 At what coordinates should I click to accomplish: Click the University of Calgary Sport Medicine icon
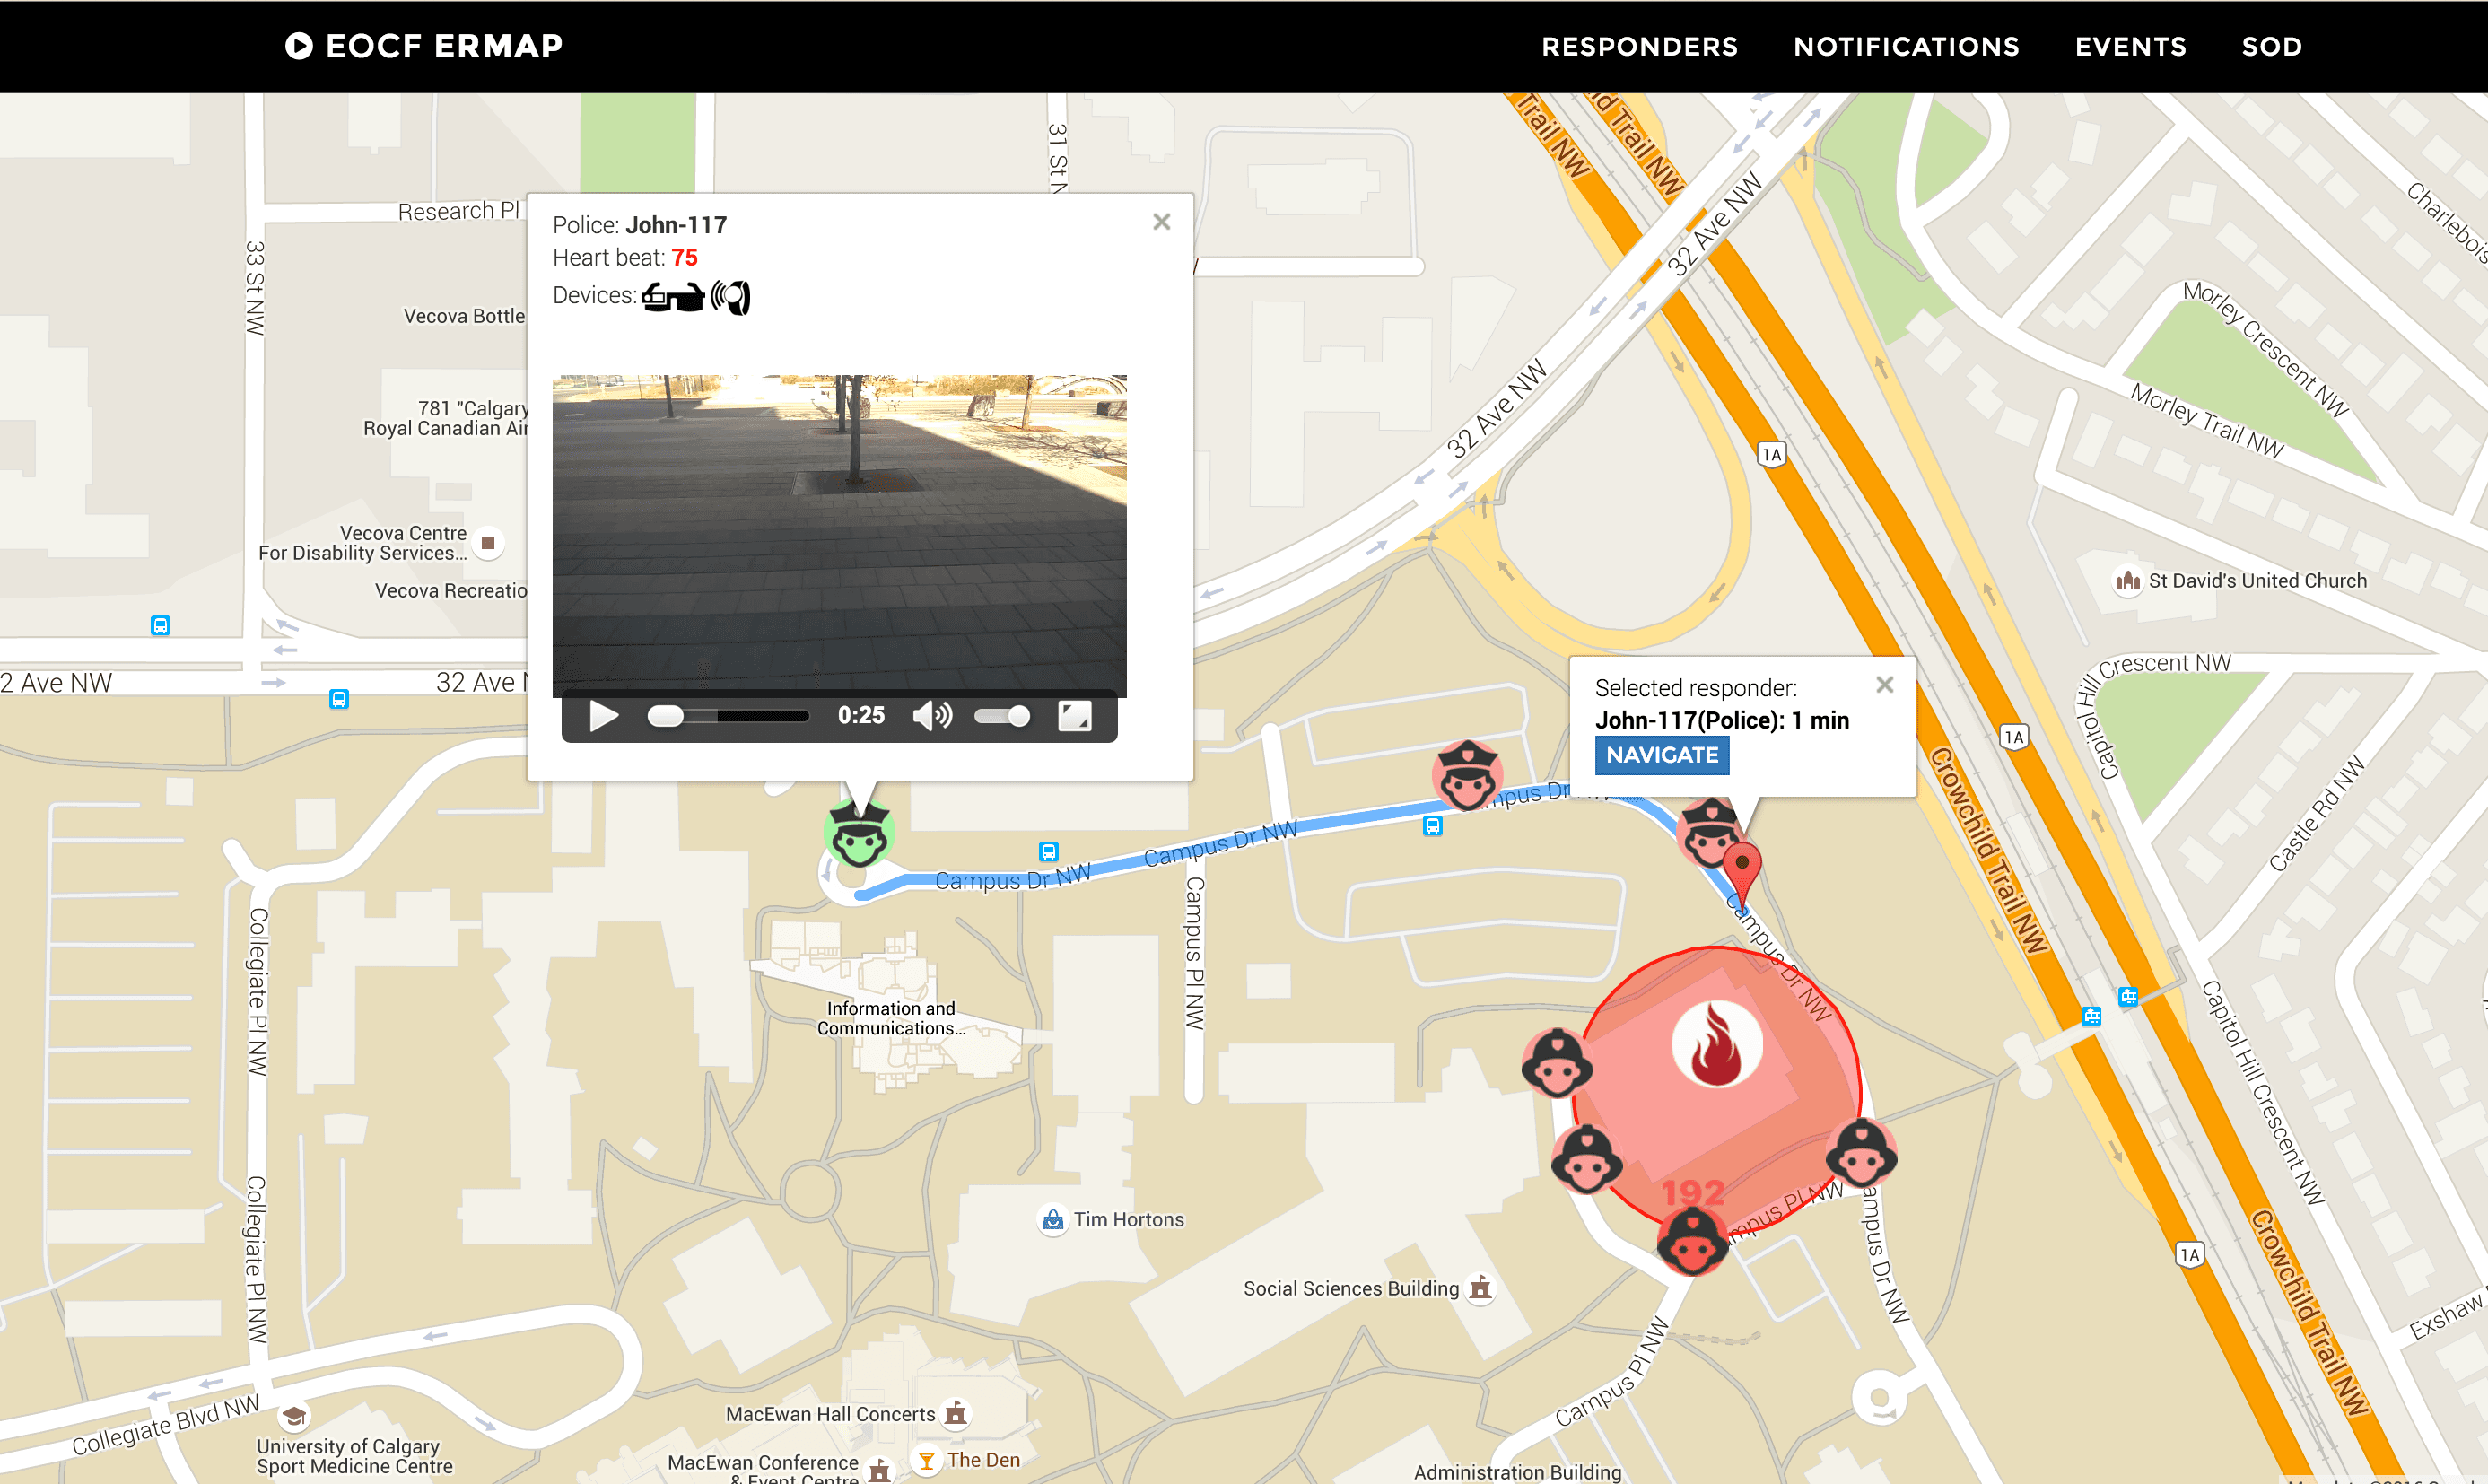pos(294,1416)
